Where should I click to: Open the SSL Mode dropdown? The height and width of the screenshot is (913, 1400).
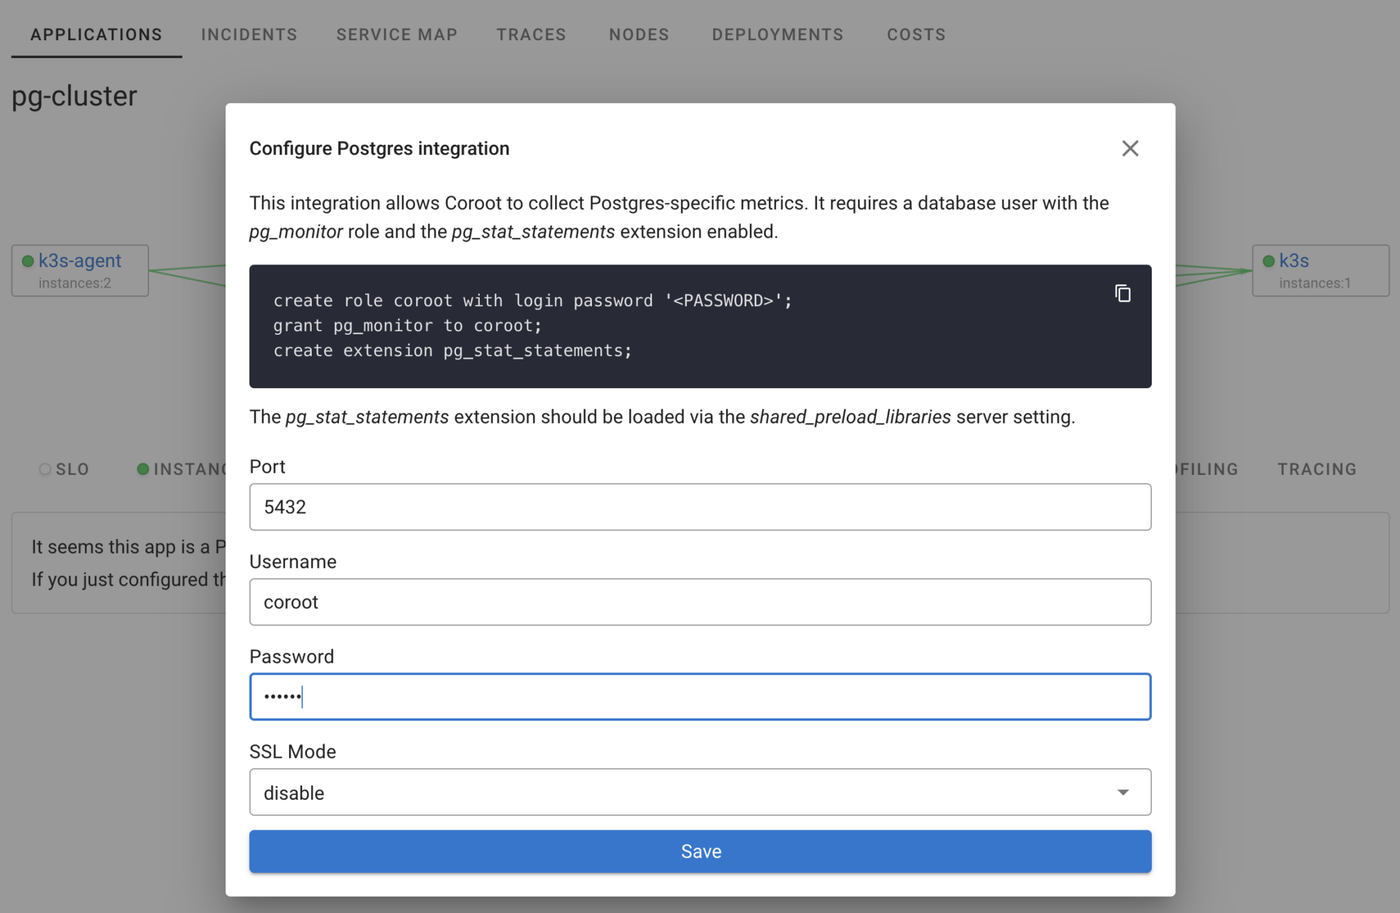click(700, 791)
